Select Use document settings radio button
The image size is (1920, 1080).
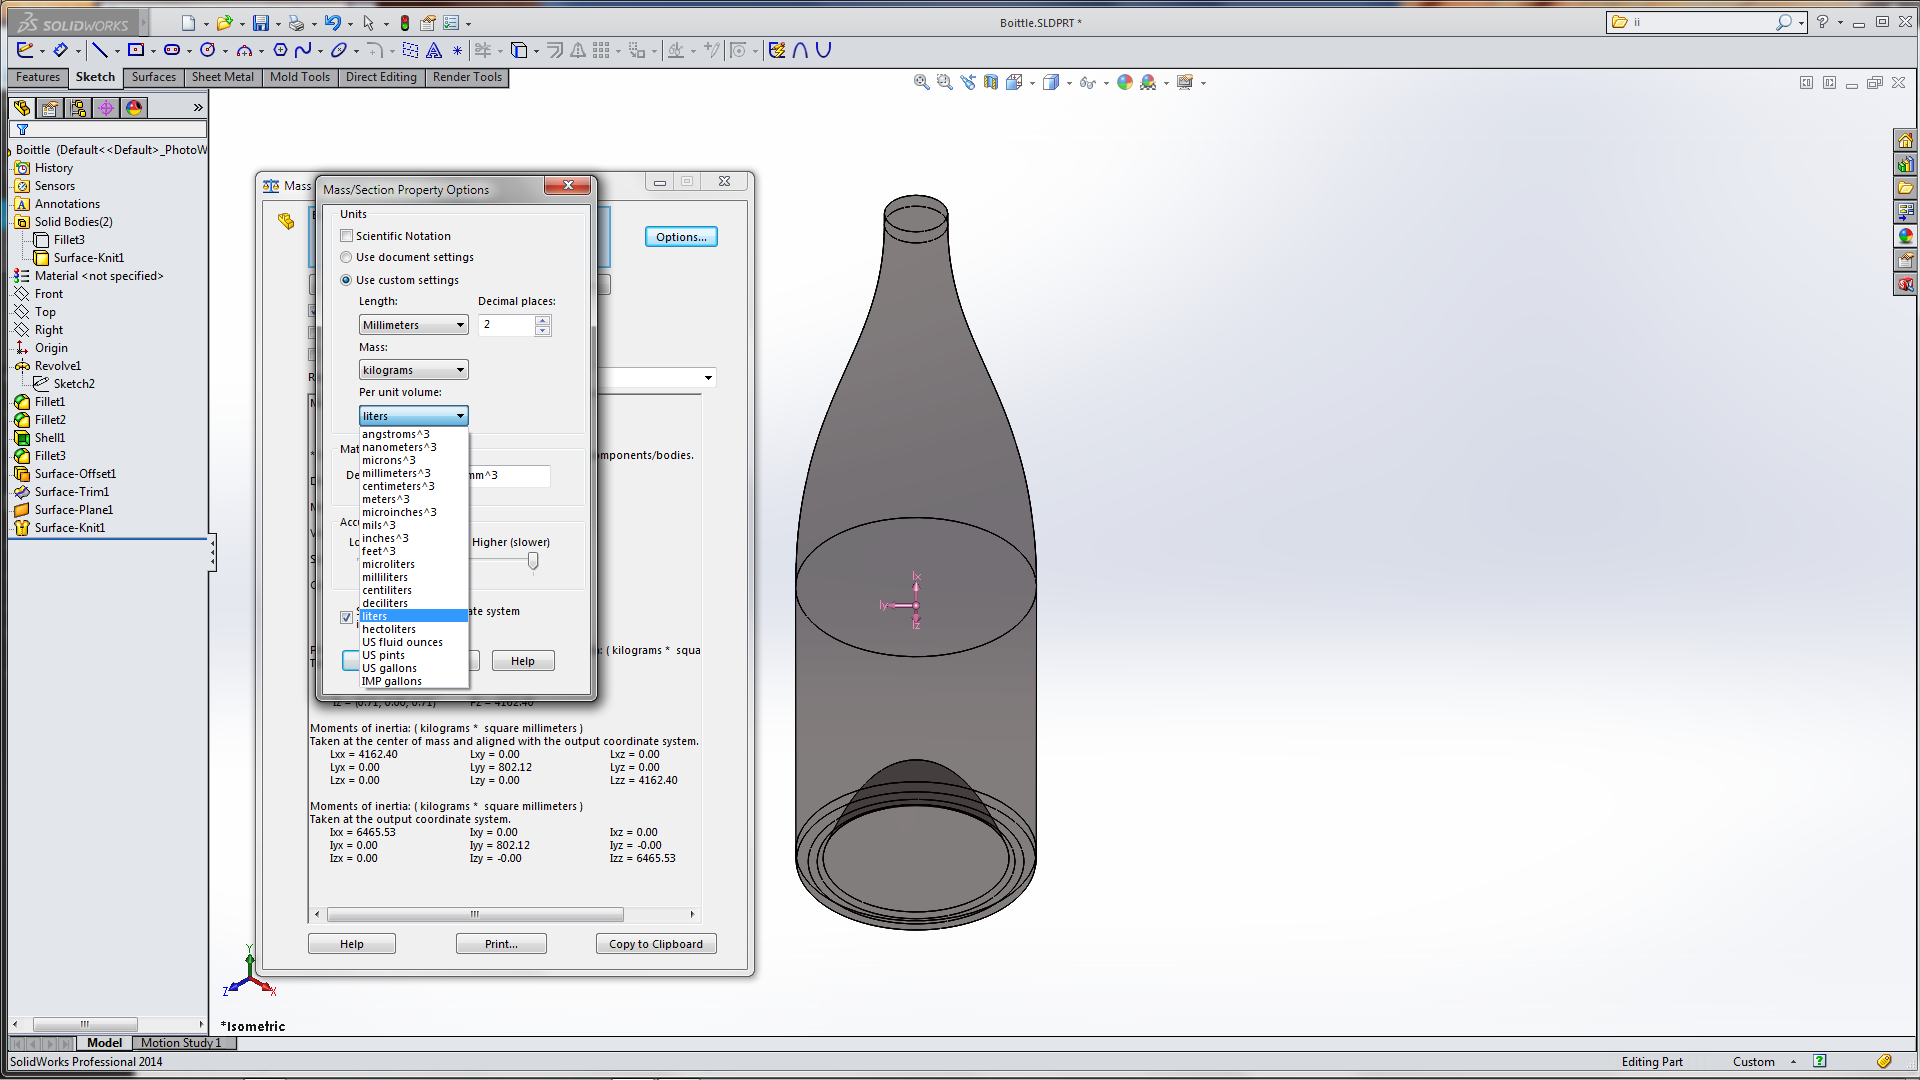[x=347, y=257]
